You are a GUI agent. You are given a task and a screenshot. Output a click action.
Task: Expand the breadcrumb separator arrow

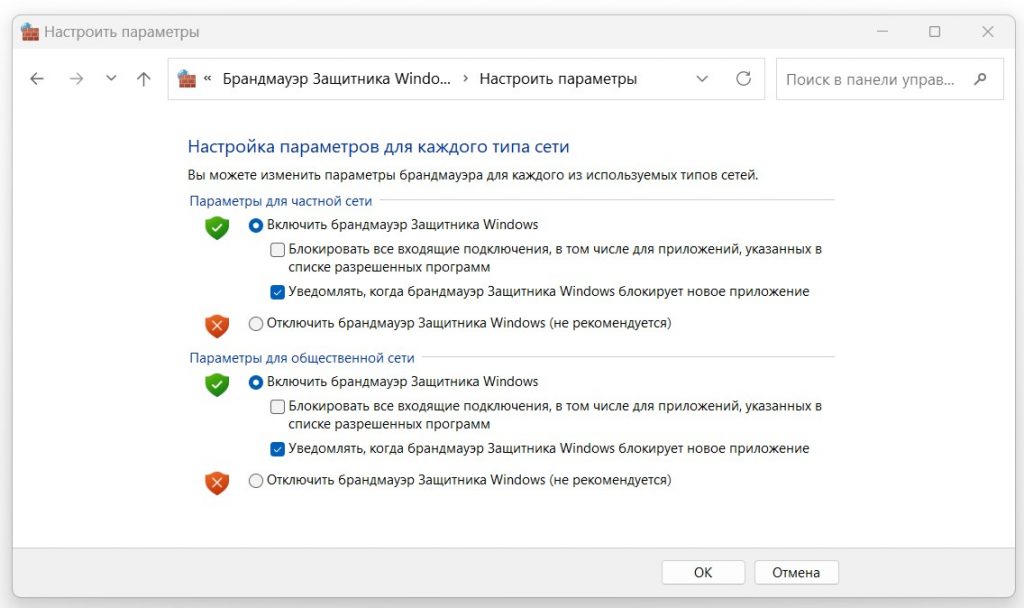tap(466, 79)
